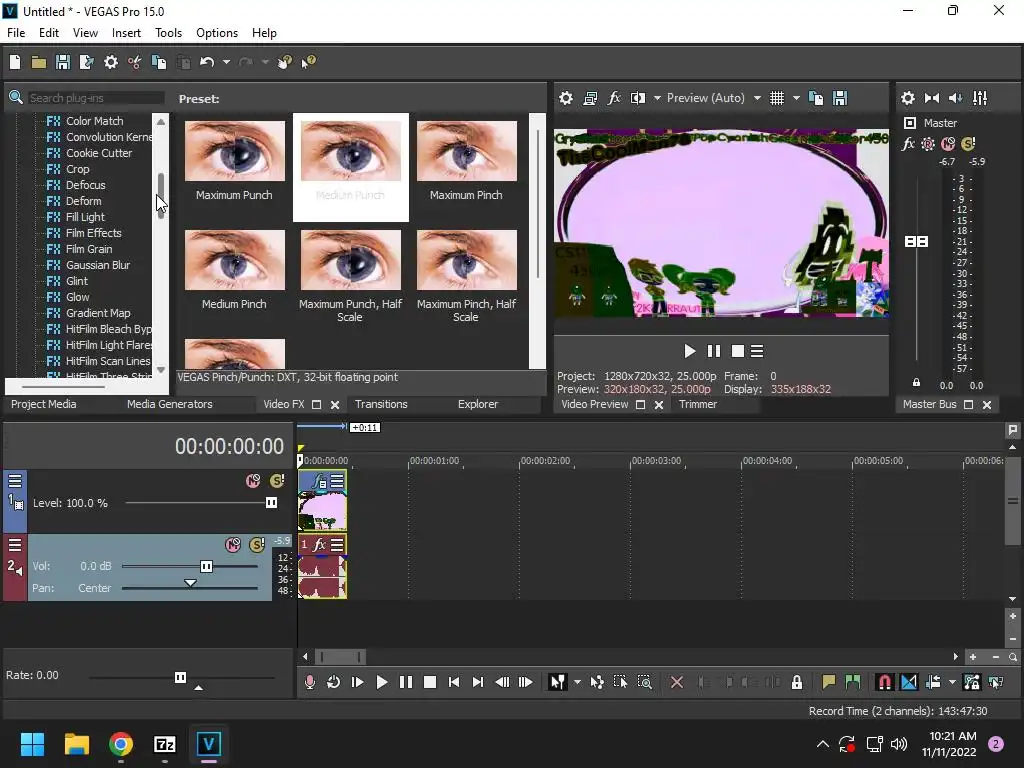1024x768 pixels.
Task: Toggle preview on external monitor icon
Action: [590, 98]
